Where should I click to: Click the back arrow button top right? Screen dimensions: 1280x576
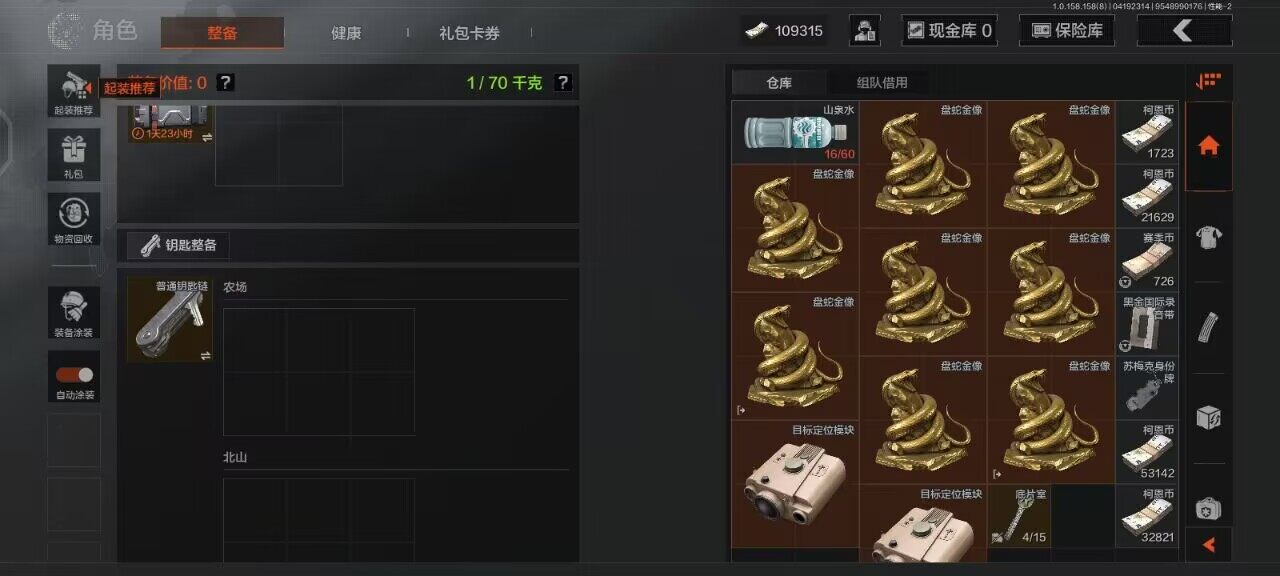tap(1185, 31)
